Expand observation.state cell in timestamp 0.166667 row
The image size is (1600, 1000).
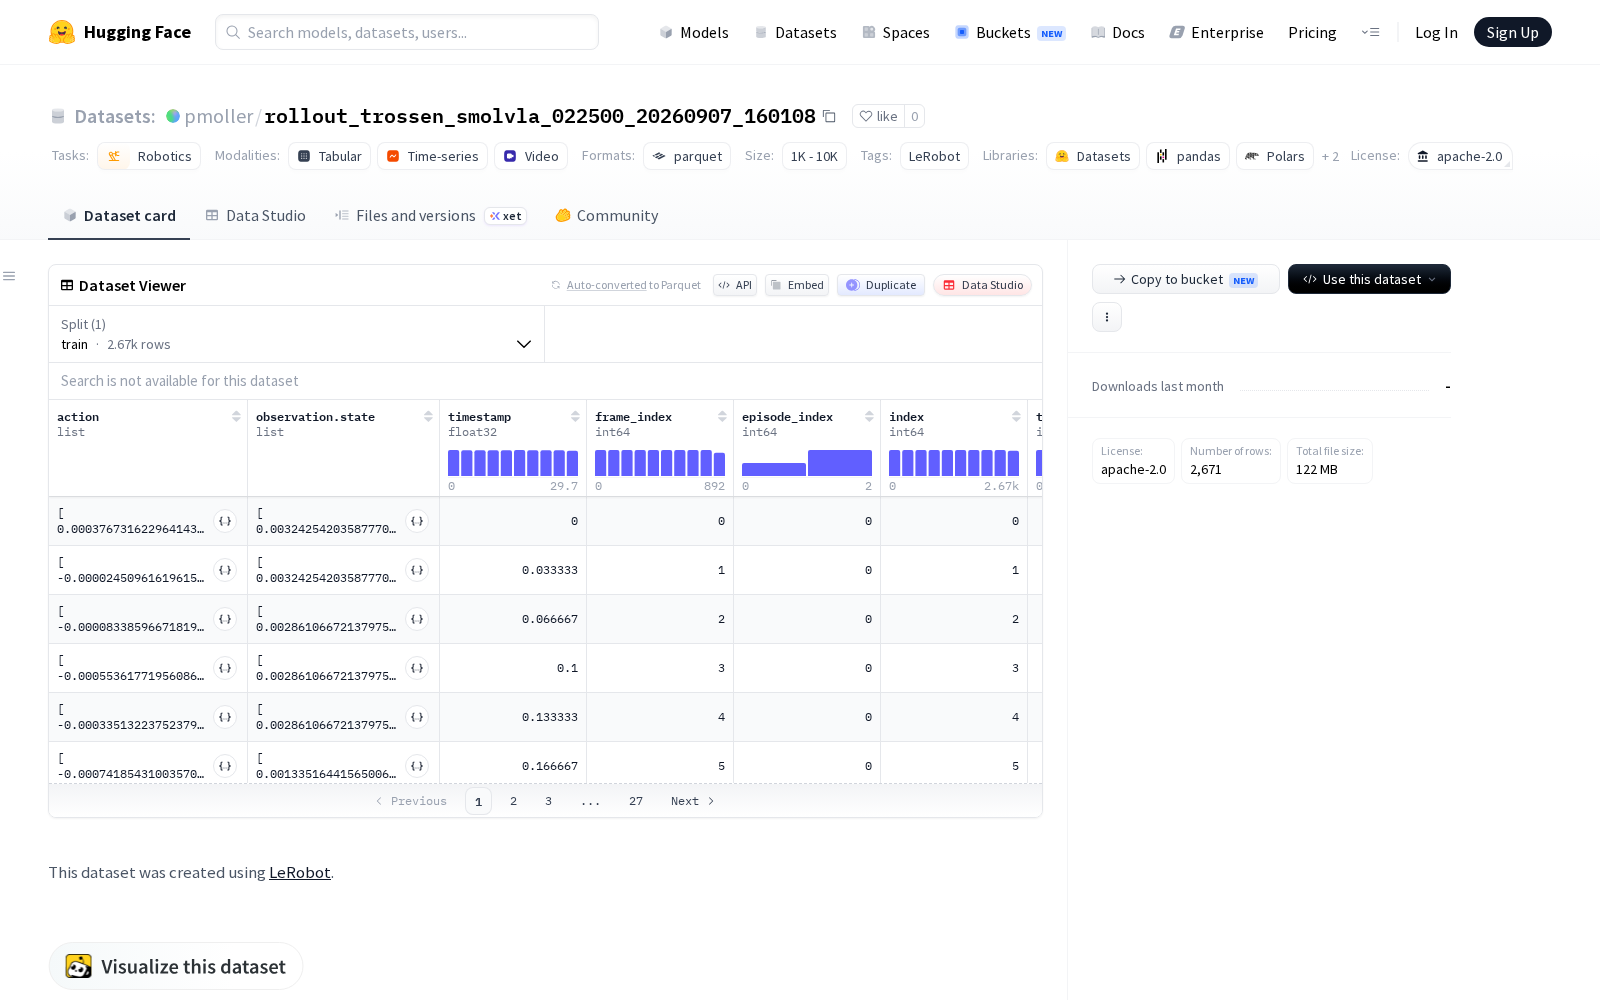tap(417, 766)
